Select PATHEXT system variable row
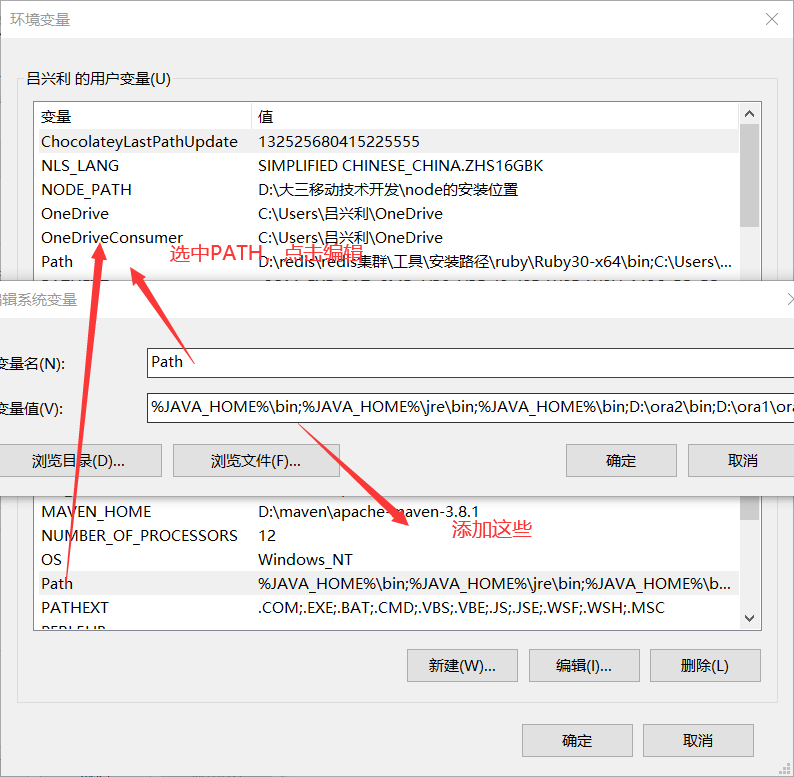The image size is (794, 777). pyautogui.click(x=388, y=607)
